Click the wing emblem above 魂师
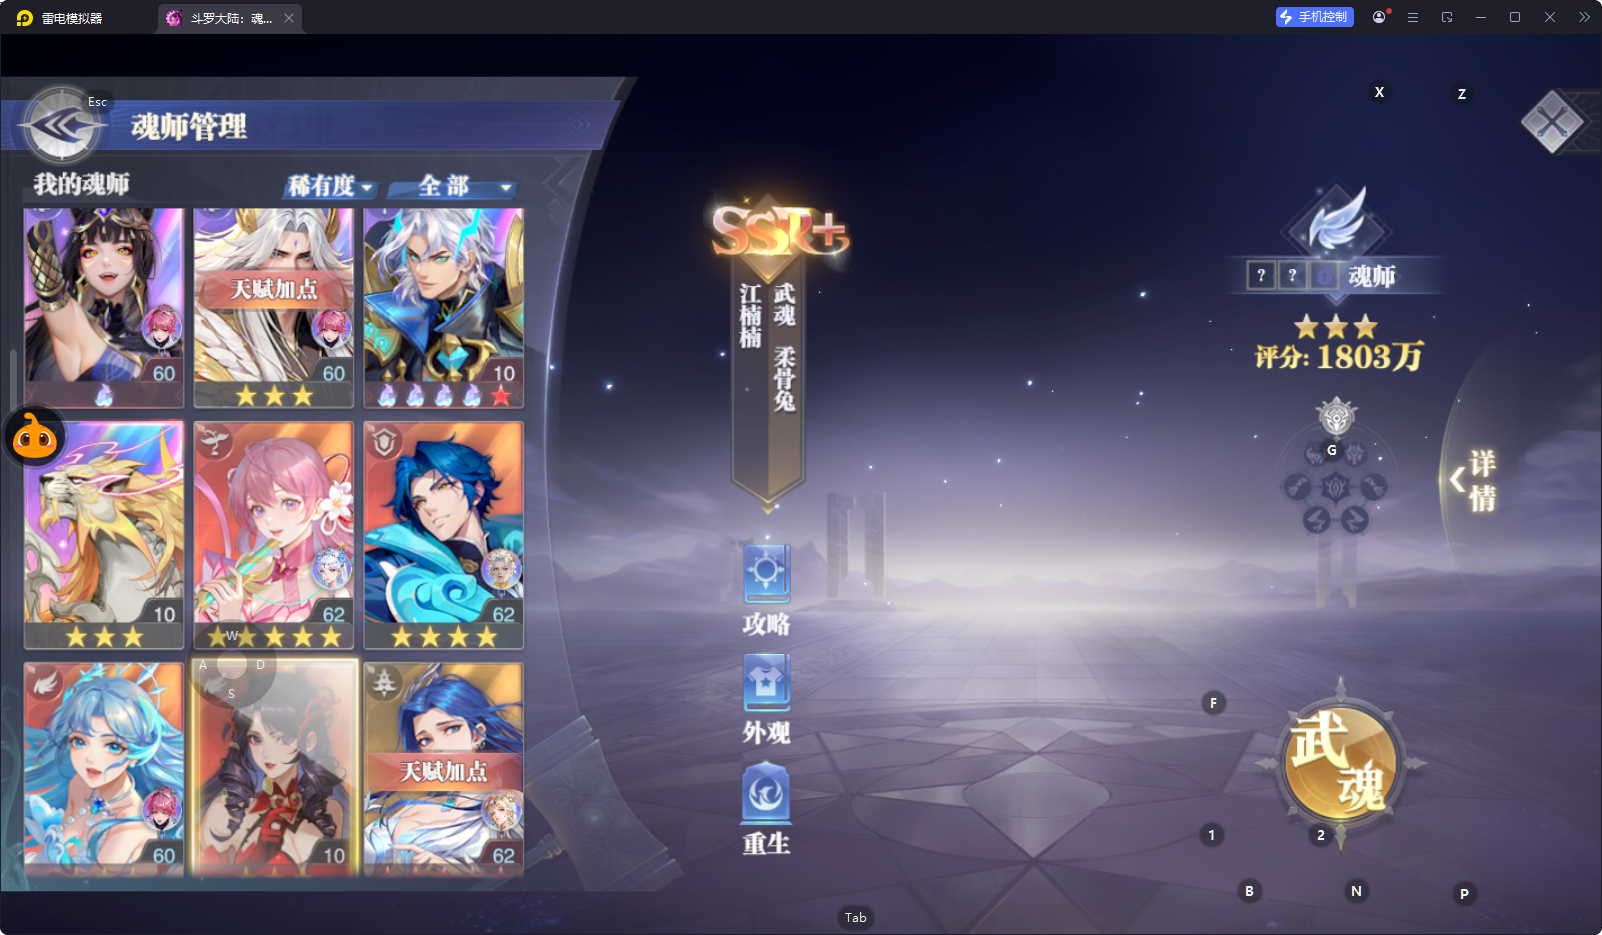 pyautogui.click(x=1338, y=219)
